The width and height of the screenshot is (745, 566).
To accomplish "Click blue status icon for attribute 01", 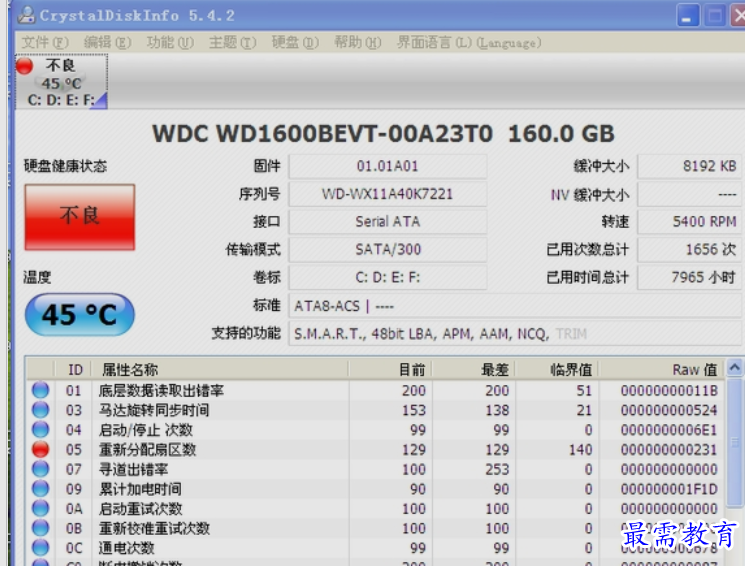I will (40, 390).
